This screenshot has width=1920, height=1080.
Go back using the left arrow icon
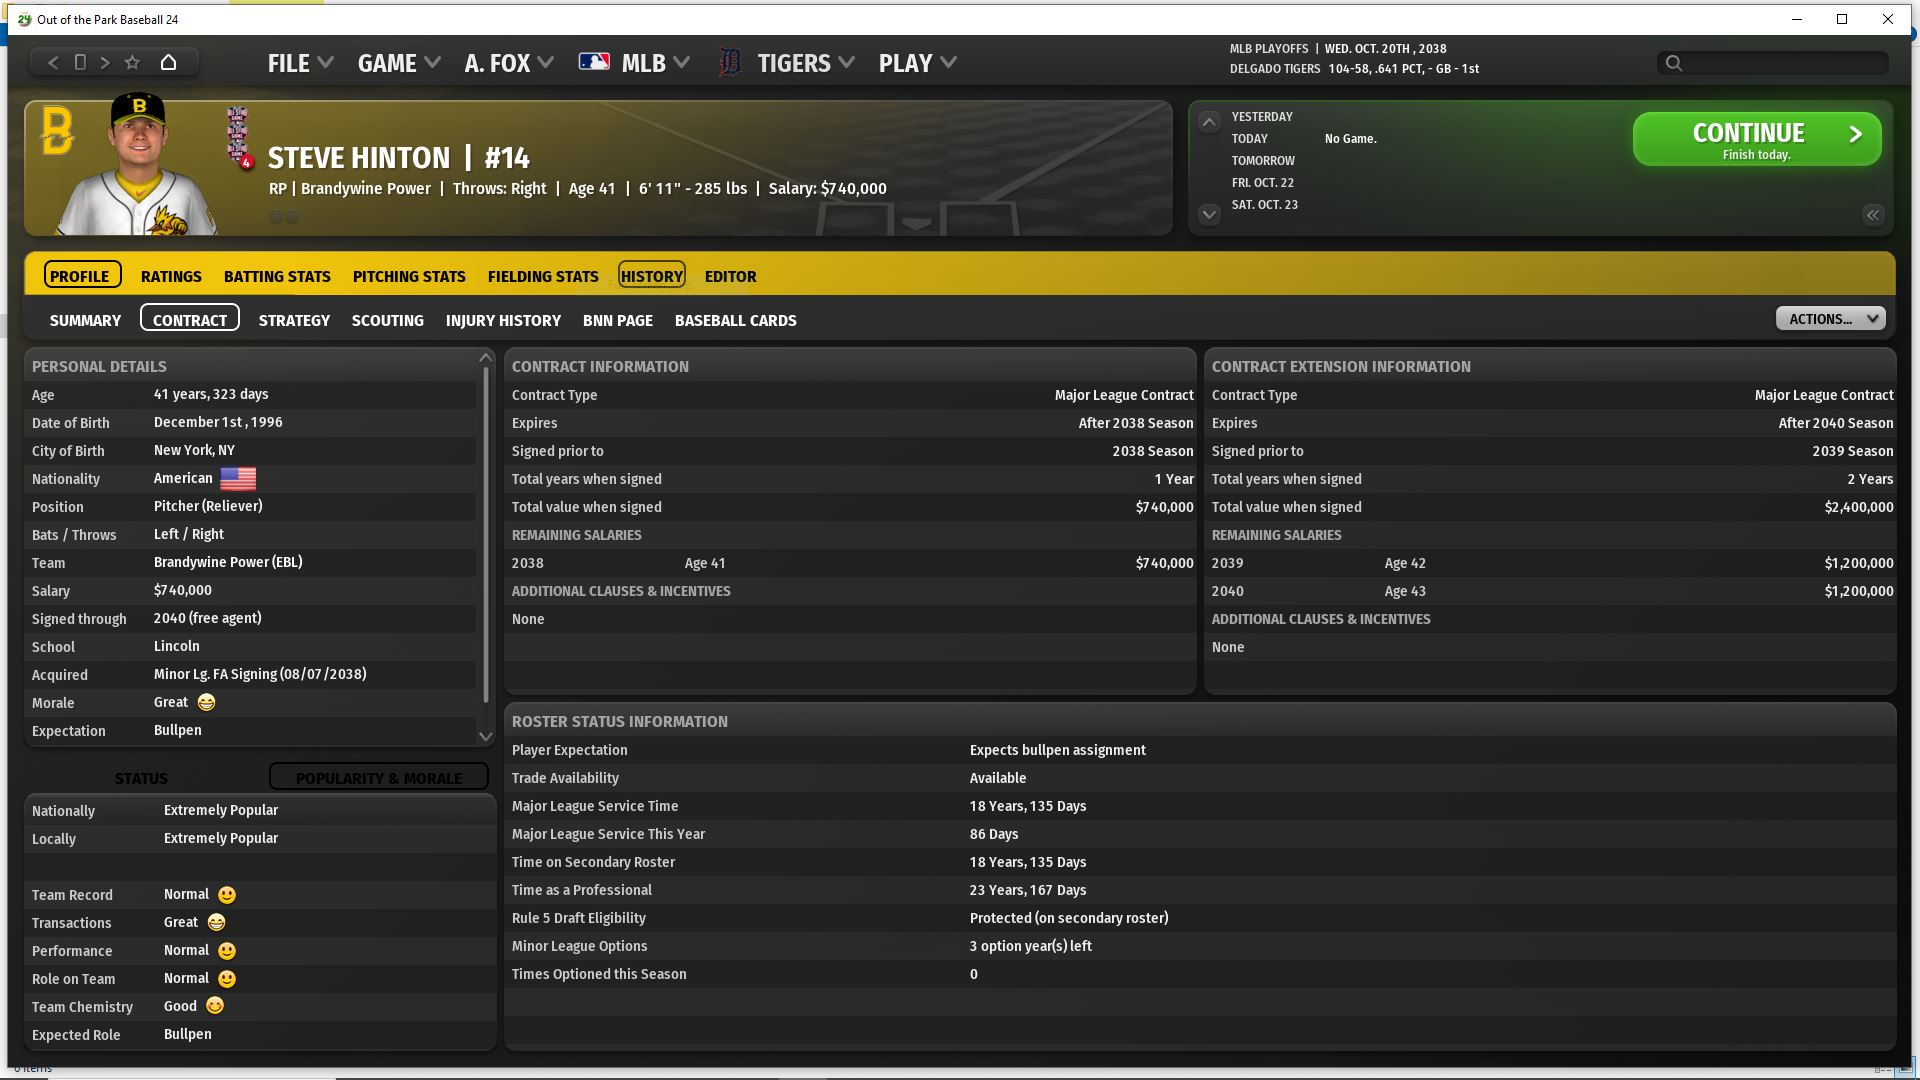coord(53,62)
